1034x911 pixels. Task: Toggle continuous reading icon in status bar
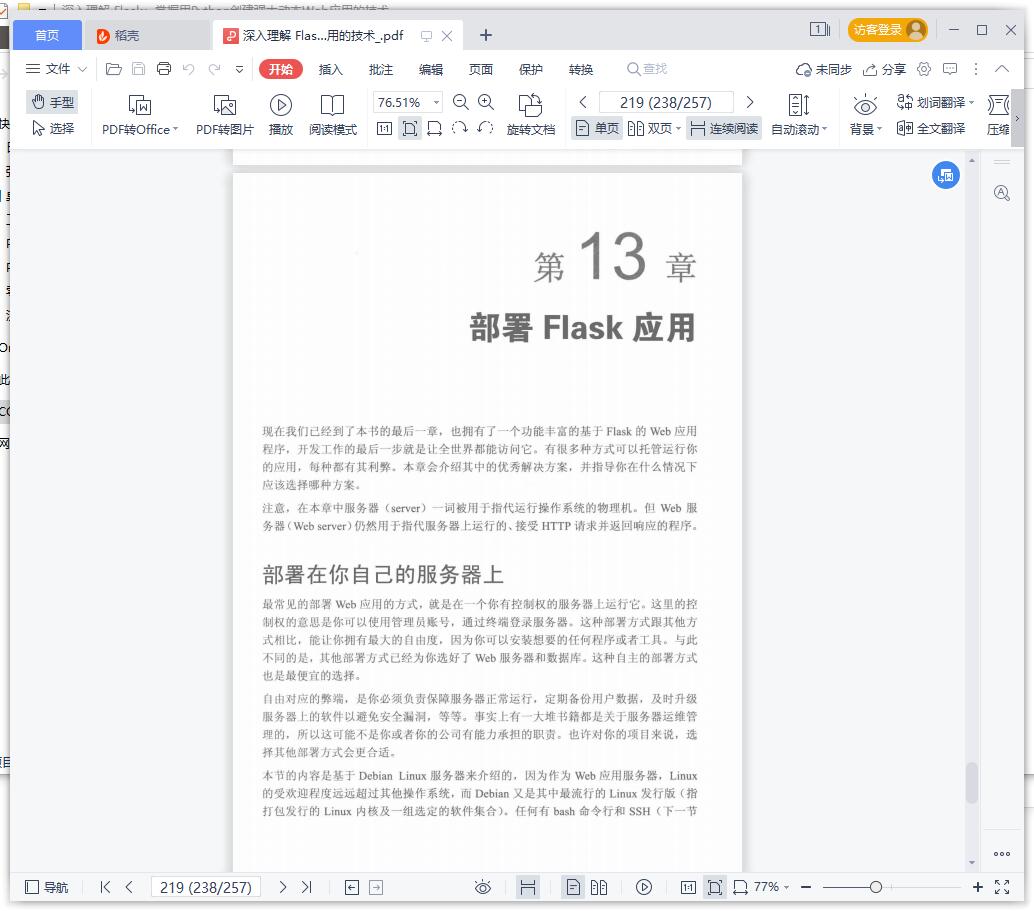click(x=528, y=887)
